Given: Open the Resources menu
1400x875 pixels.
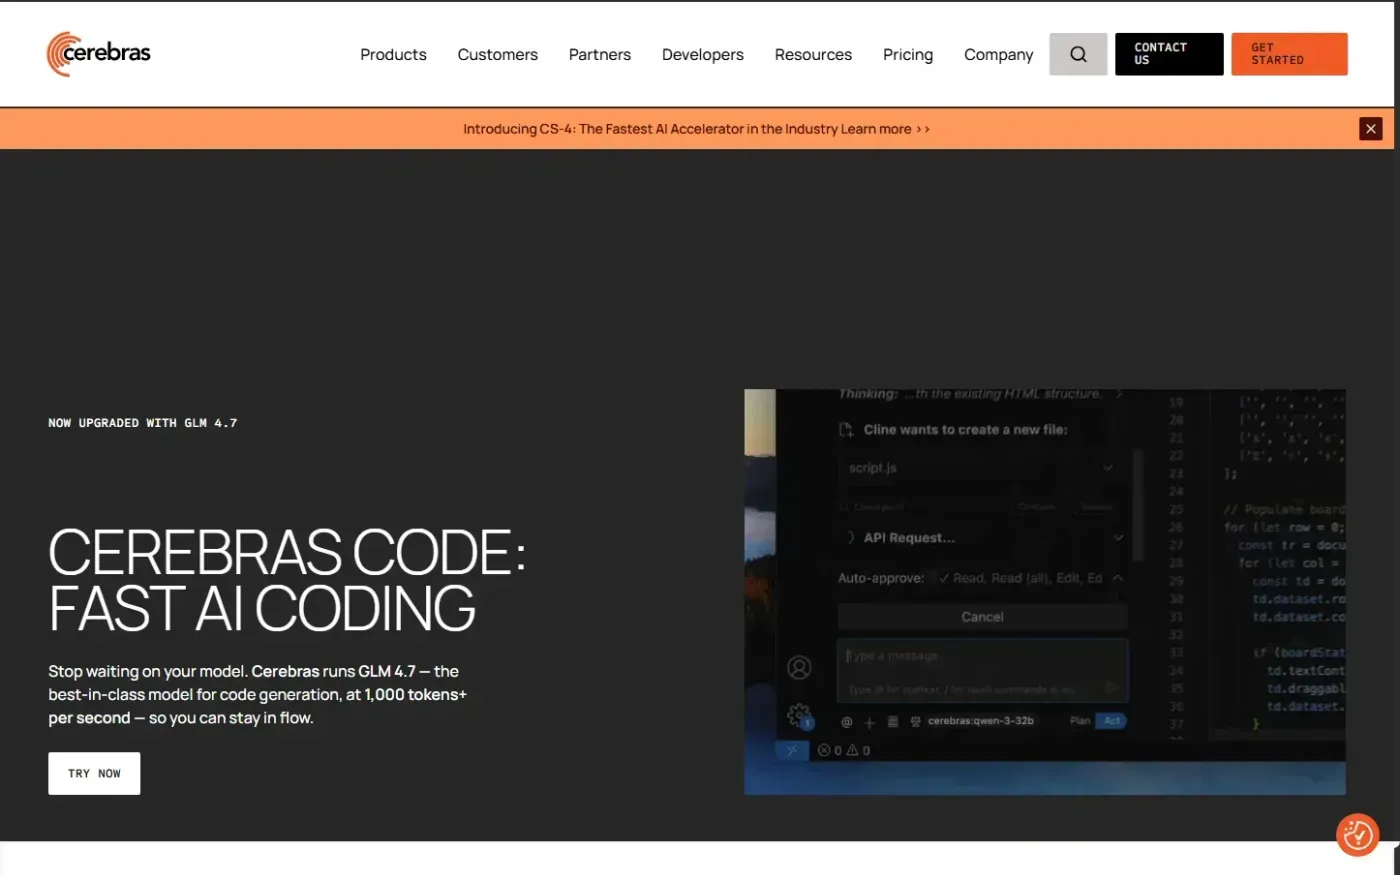Looking at the screenshot, I should (813, 55).
